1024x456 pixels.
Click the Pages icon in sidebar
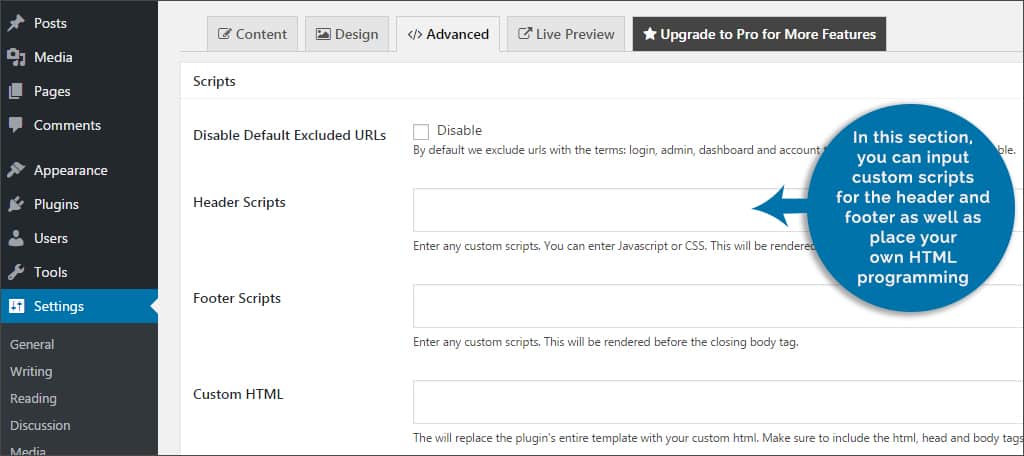pyautogui.click(x=16, y=91)
